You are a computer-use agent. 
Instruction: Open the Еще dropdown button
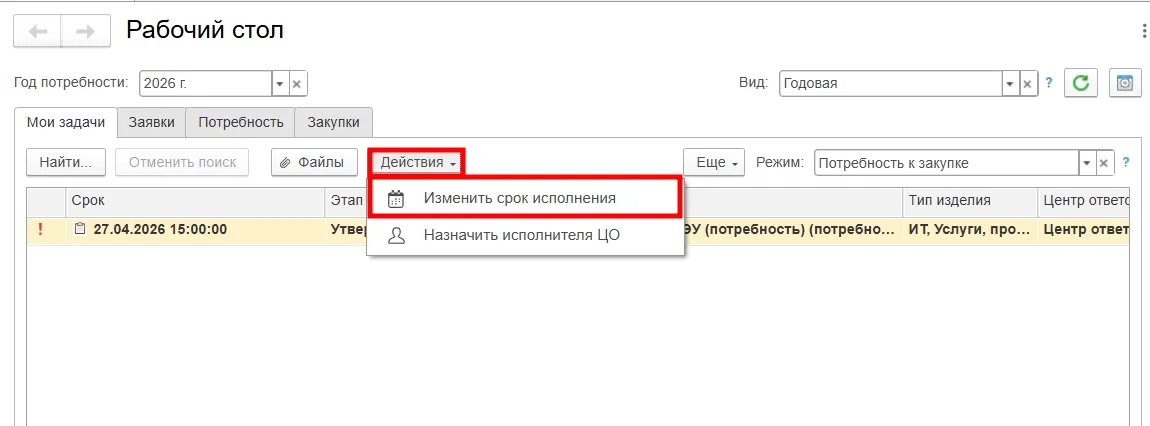tap(714, 163)
